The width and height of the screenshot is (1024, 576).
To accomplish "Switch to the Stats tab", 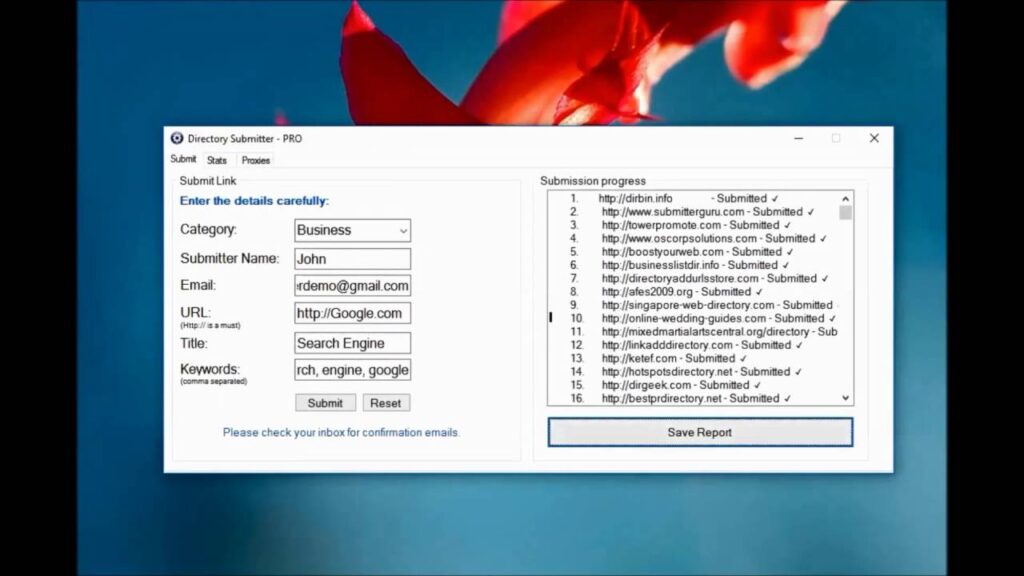I will click(217, 161).
